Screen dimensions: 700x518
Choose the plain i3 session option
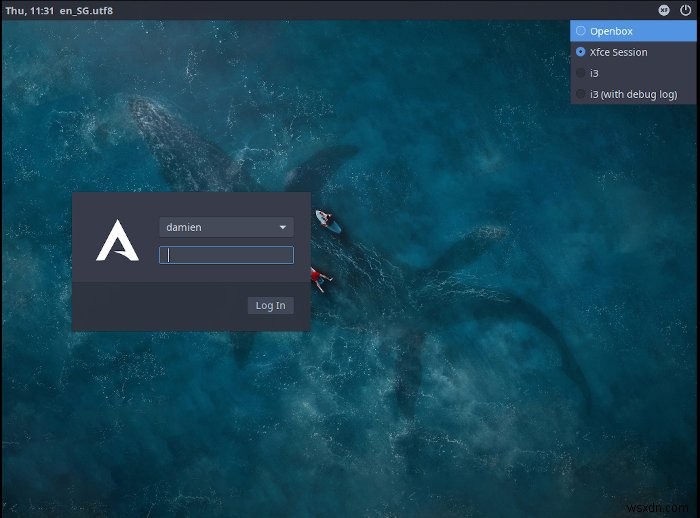point(633,73)
